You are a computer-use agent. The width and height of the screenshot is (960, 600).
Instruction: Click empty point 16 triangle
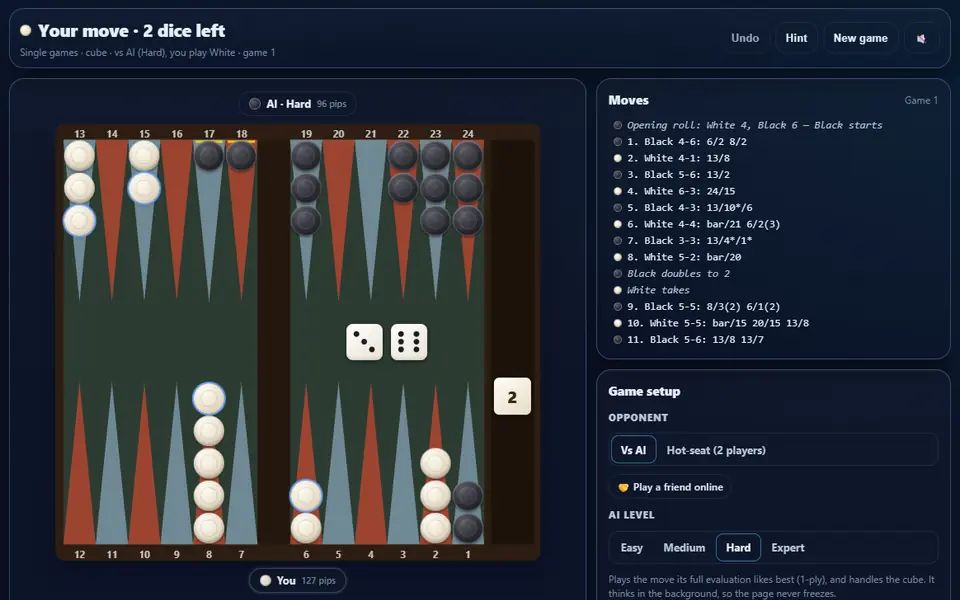pyautogui.click(x=176, y=220)
